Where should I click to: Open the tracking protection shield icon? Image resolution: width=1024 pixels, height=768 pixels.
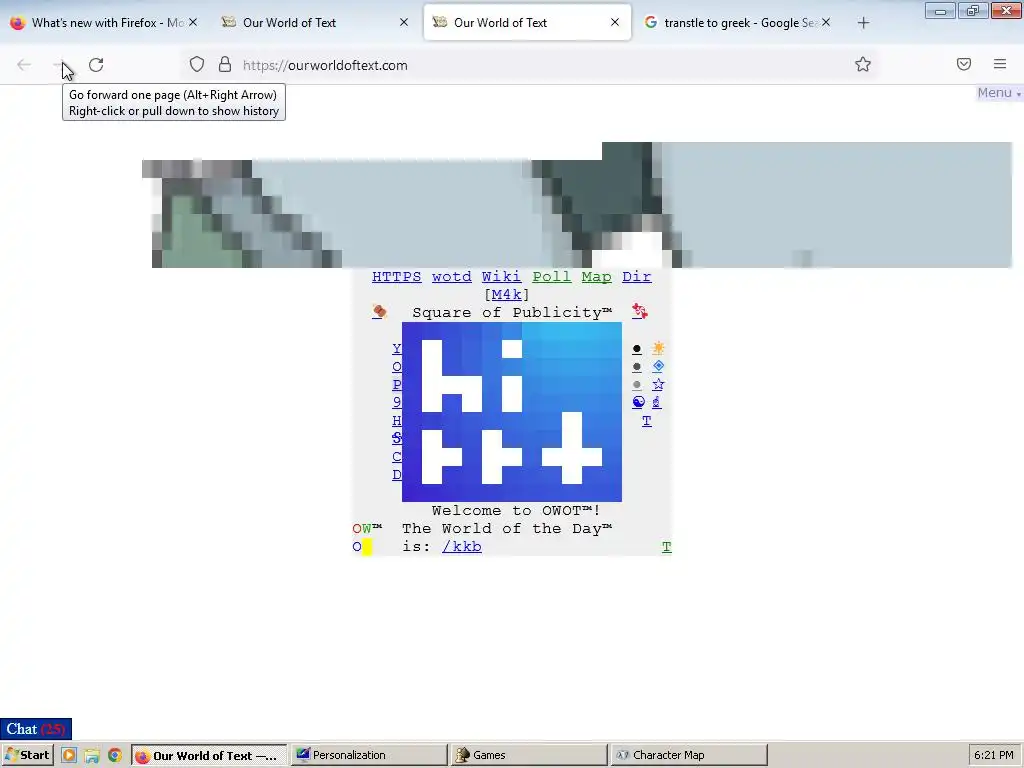coord(197,64)
